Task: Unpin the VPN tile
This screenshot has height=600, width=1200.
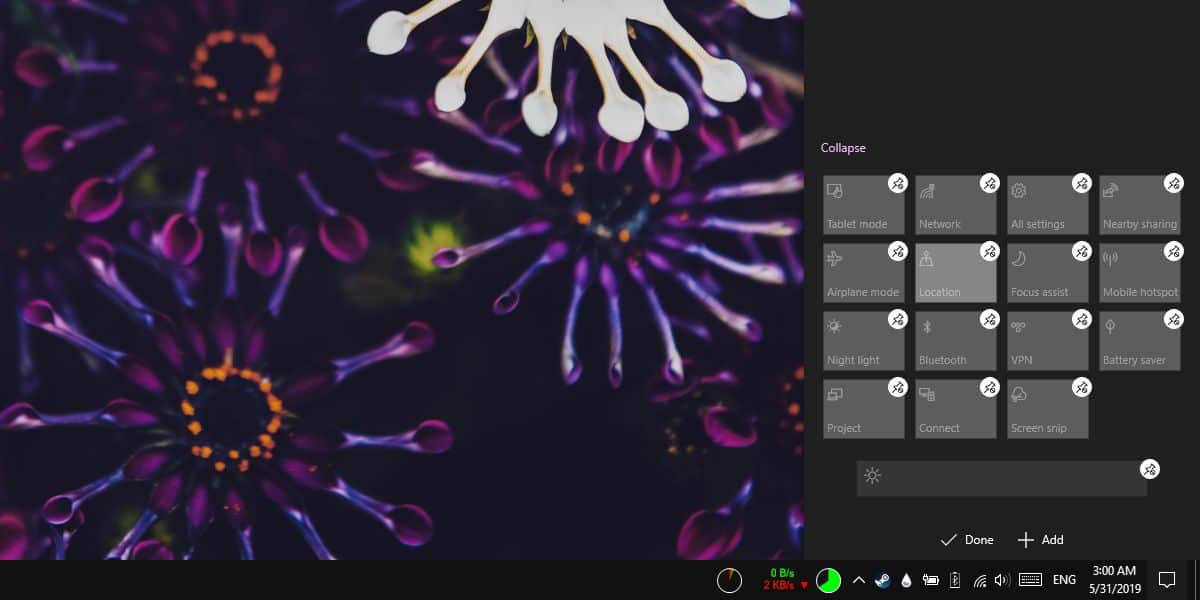Action: coord(1081,319)
